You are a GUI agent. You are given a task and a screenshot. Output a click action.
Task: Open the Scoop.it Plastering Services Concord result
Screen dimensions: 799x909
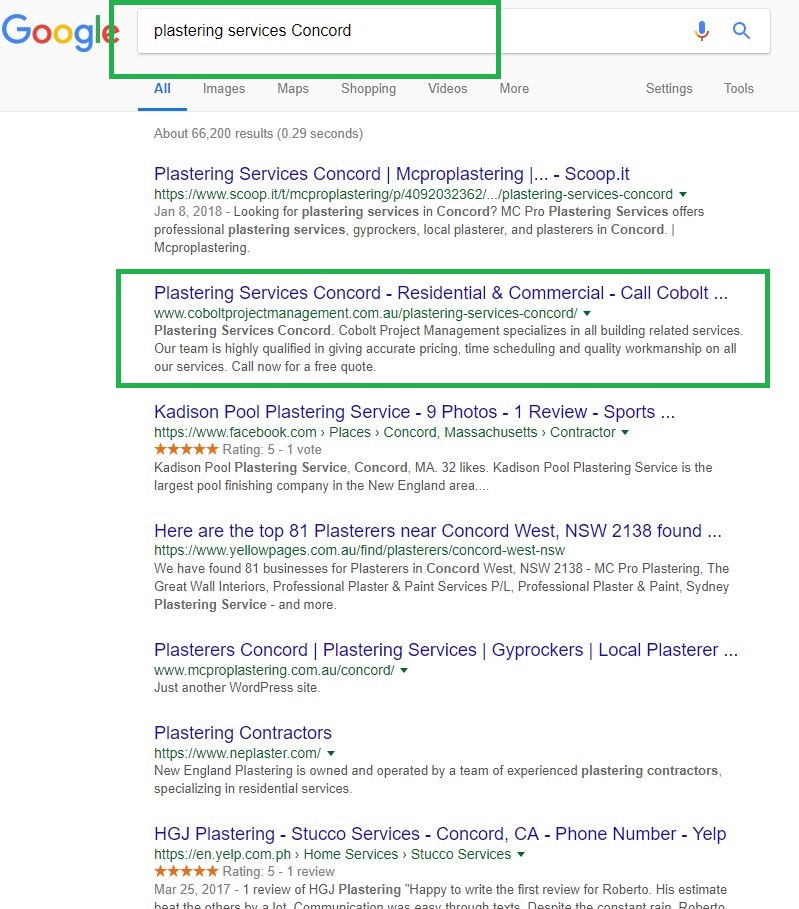[391, 174]
